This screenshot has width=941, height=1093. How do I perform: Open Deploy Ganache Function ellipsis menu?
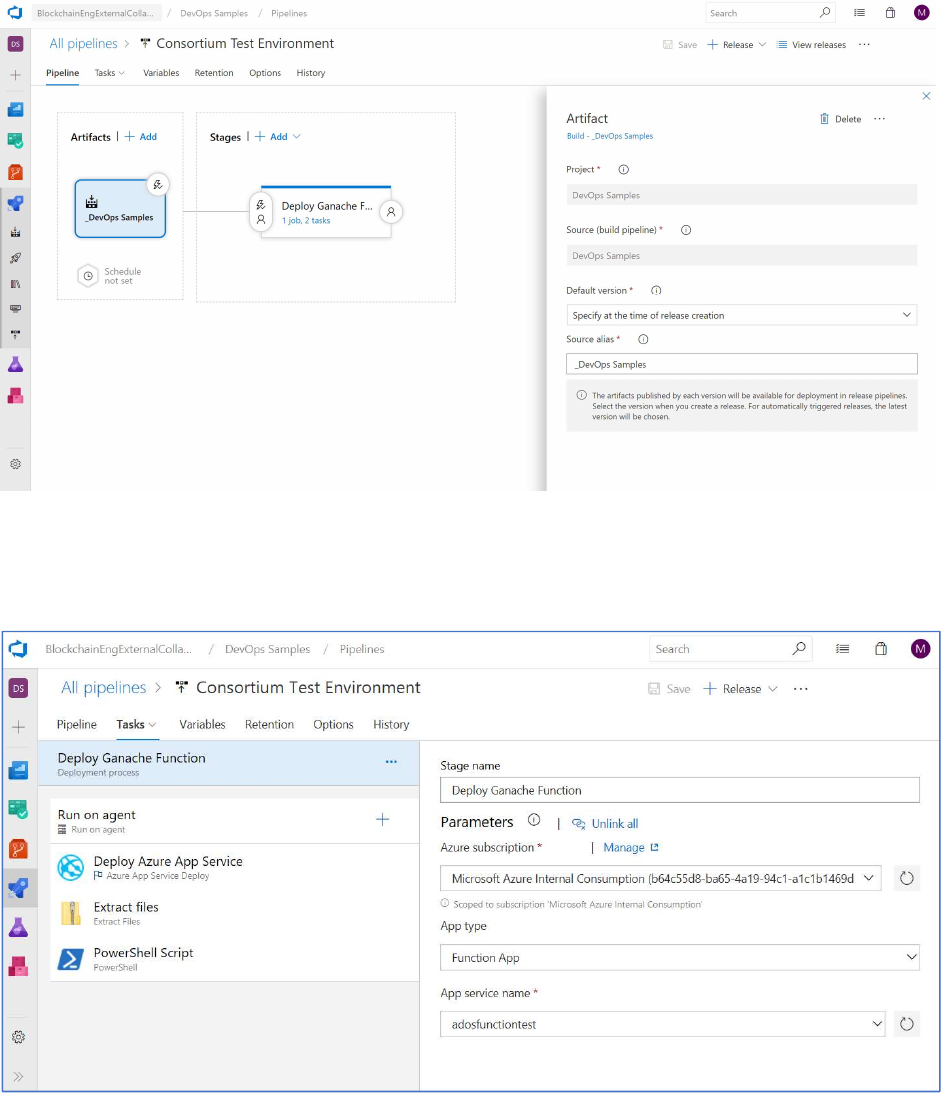click(x=391, y=762)
